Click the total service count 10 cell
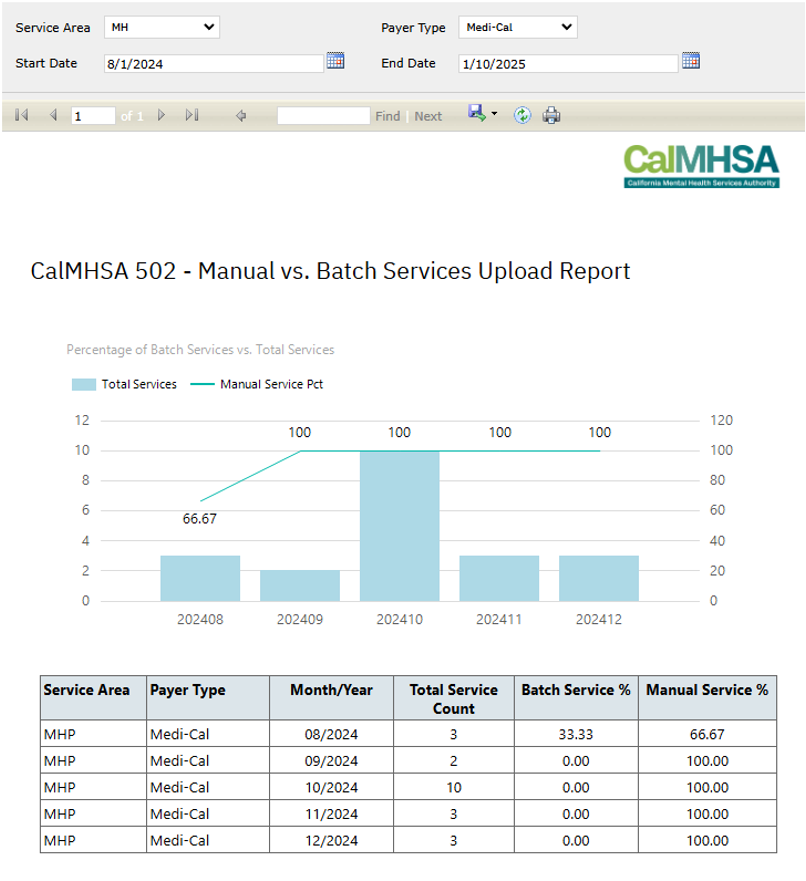 coord(454,787)
